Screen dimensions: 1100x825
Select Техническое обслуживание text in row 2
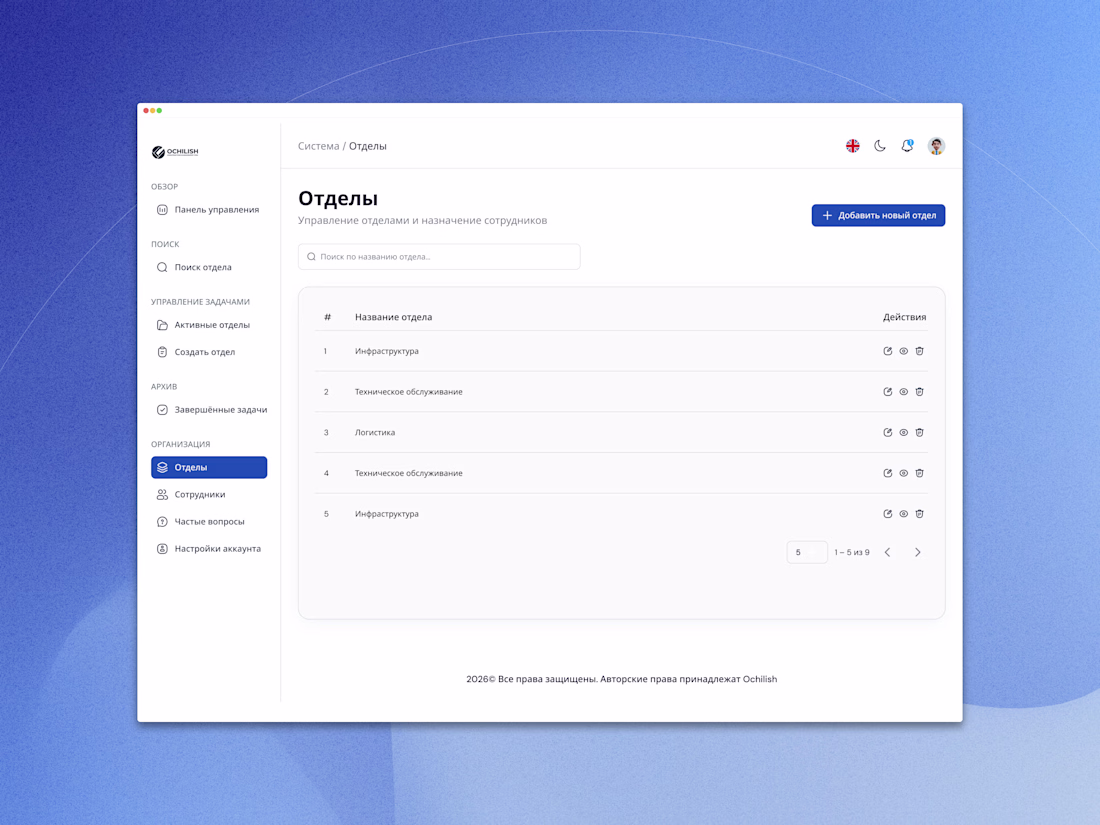tap(408, 391)
